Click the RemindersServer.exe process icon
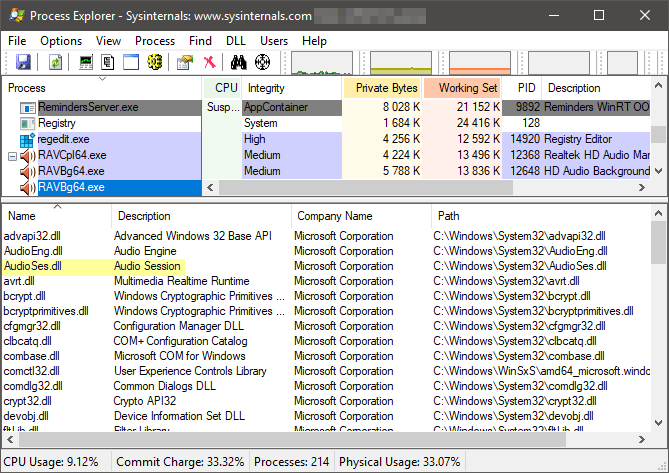Screen dimensions: 669x473 click(28, 107)
